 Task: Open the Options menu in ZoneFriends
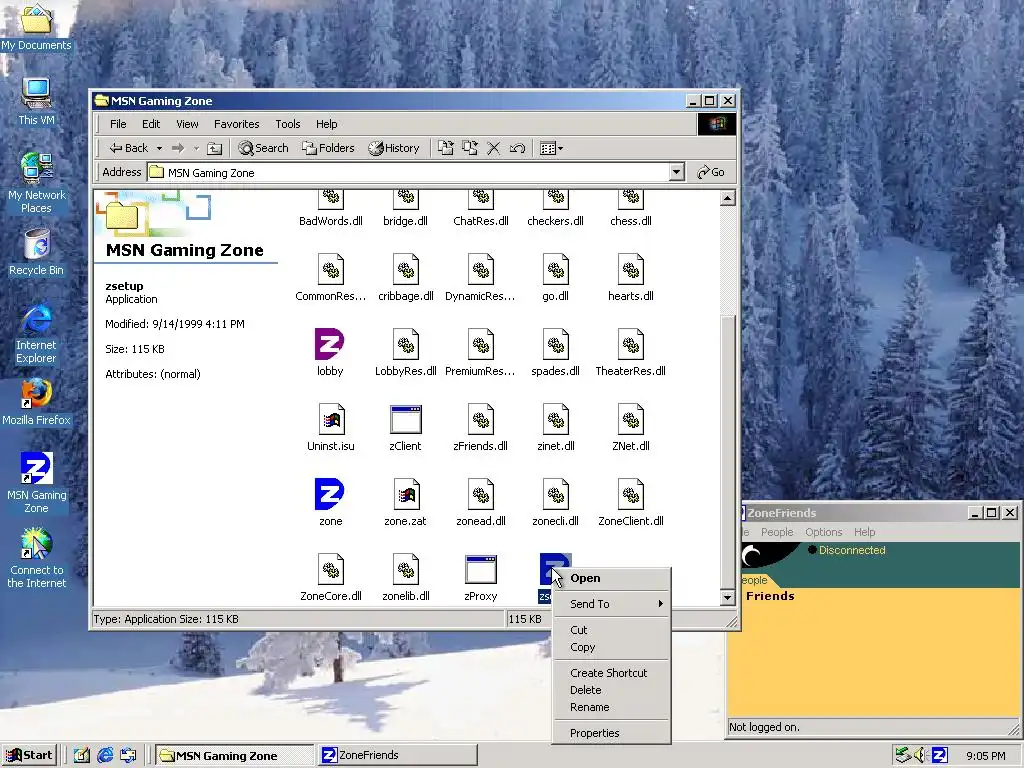tap(824, 532)
